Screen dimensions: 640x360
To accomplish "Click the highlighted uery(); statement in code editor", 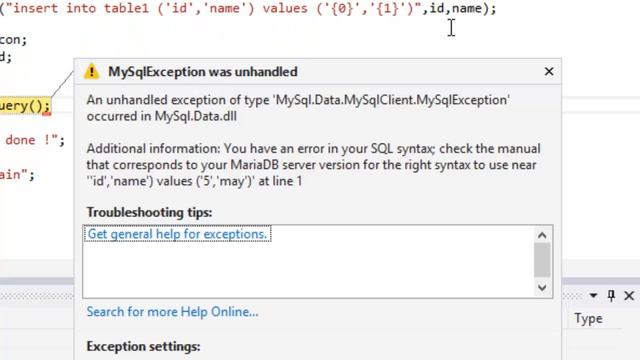I will click(25, 106).
